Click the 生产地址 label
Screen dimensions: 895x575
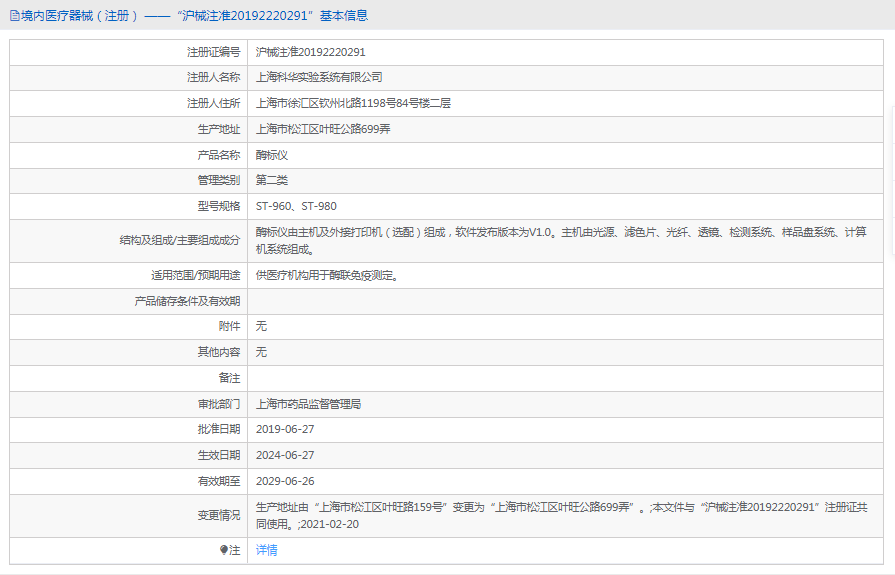coord(219,129)
